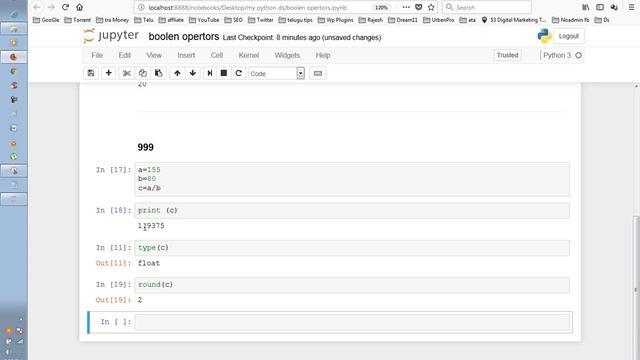Go to browser home page

click(80, 7)
